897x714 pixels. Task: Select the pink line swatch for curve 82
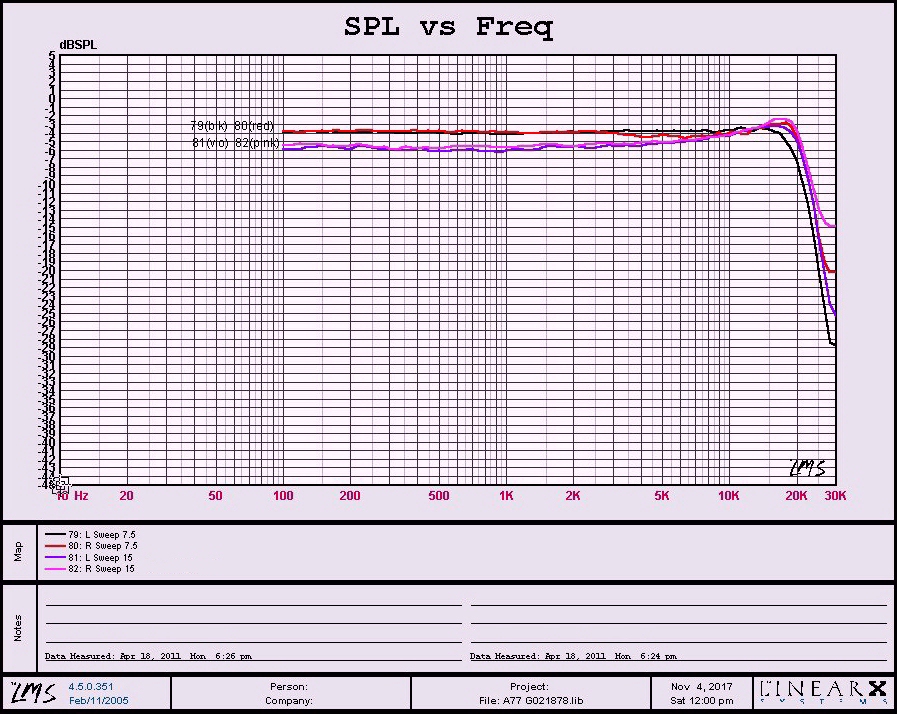[54, 569]
